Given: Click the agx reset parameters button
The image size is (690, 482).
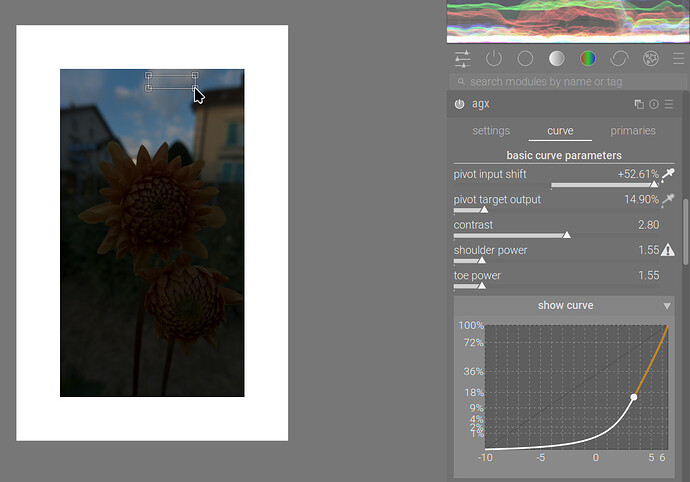Looking at the screenshot, I should pyautogui.click(x=654, y=104).
